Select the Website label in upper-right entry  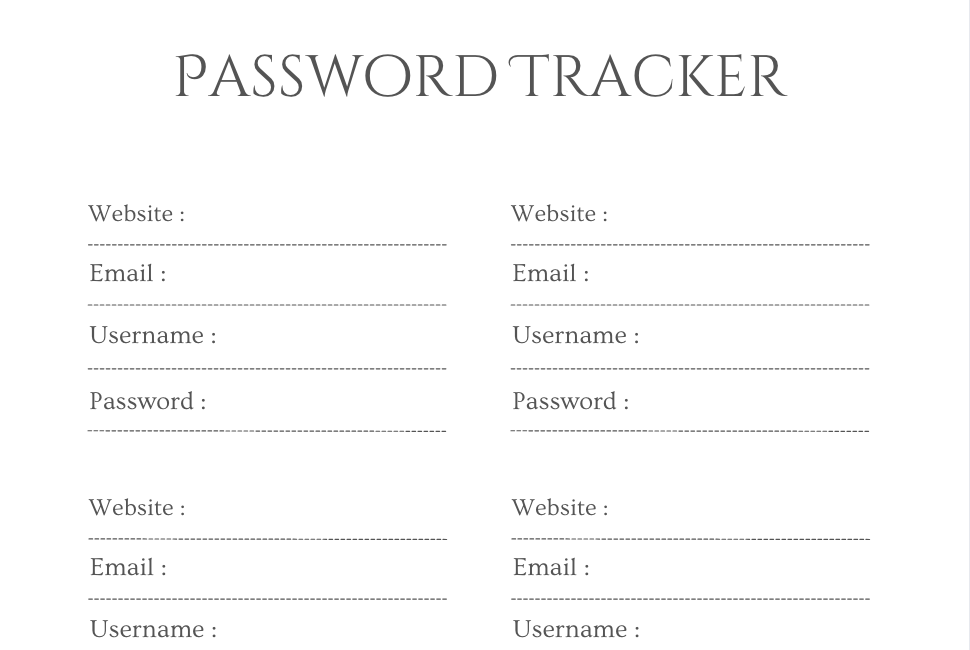pyautogui.click(x=560, y=213)
